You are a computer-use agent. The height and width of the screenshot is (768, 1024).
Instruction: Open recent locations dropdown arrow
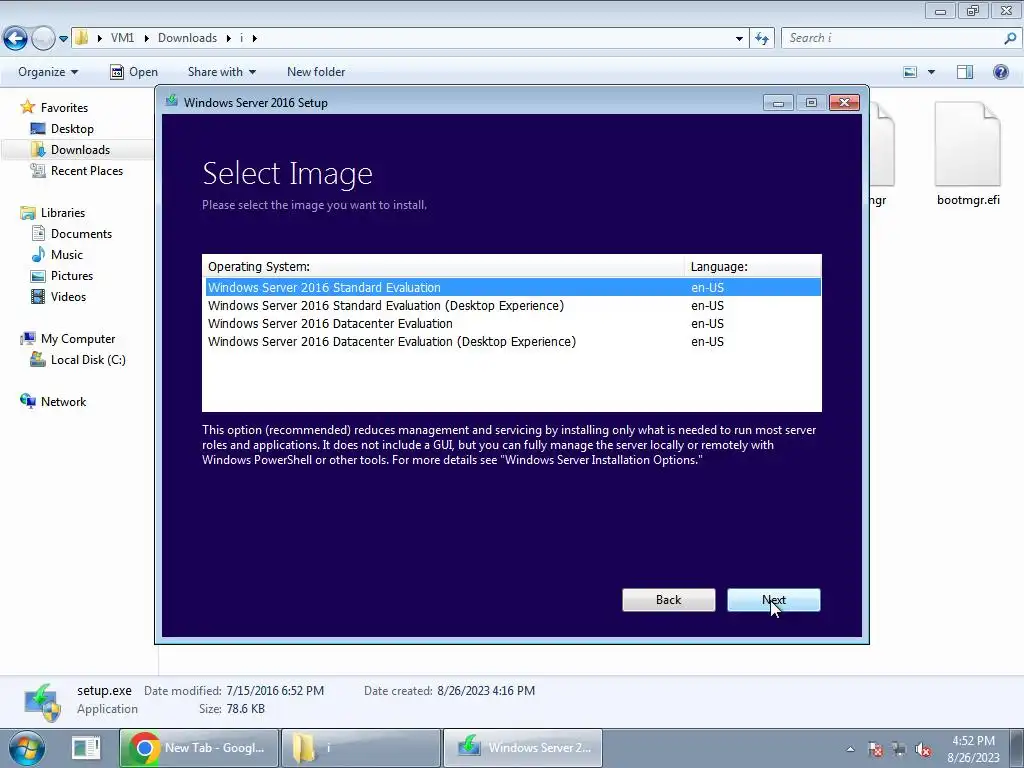(x=63, y=39)
